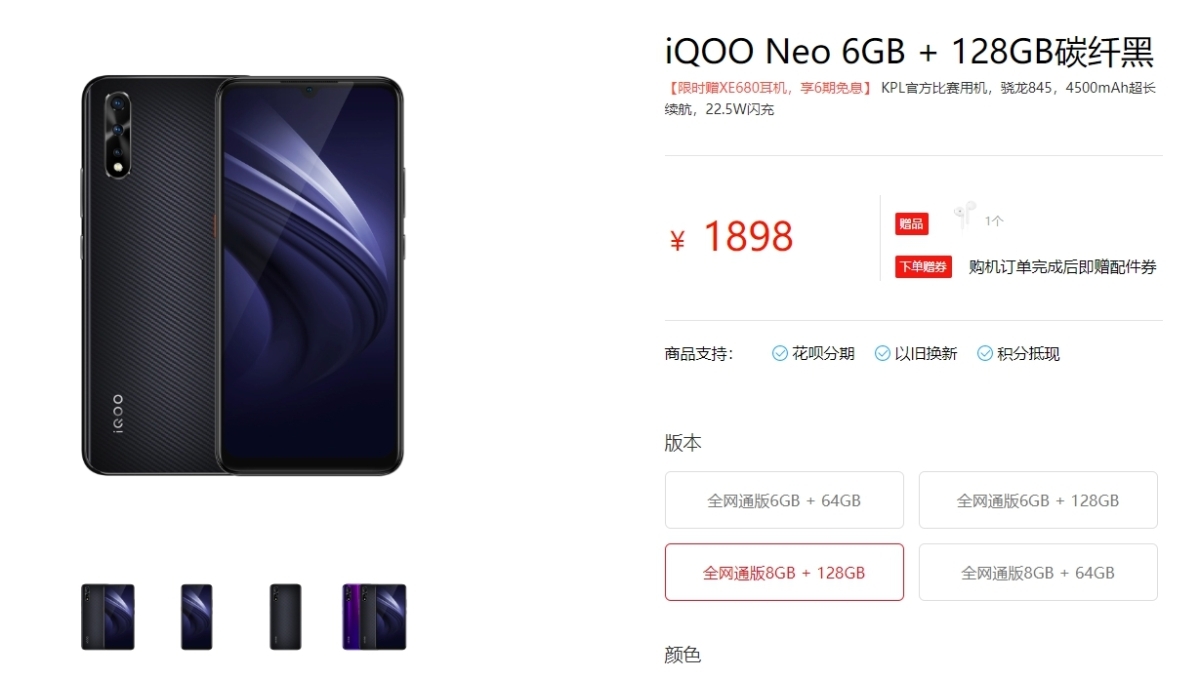This screenshot has height=678, width=1200.
Task: Click the earphone gift icon
Action: (x=964, y=215)
